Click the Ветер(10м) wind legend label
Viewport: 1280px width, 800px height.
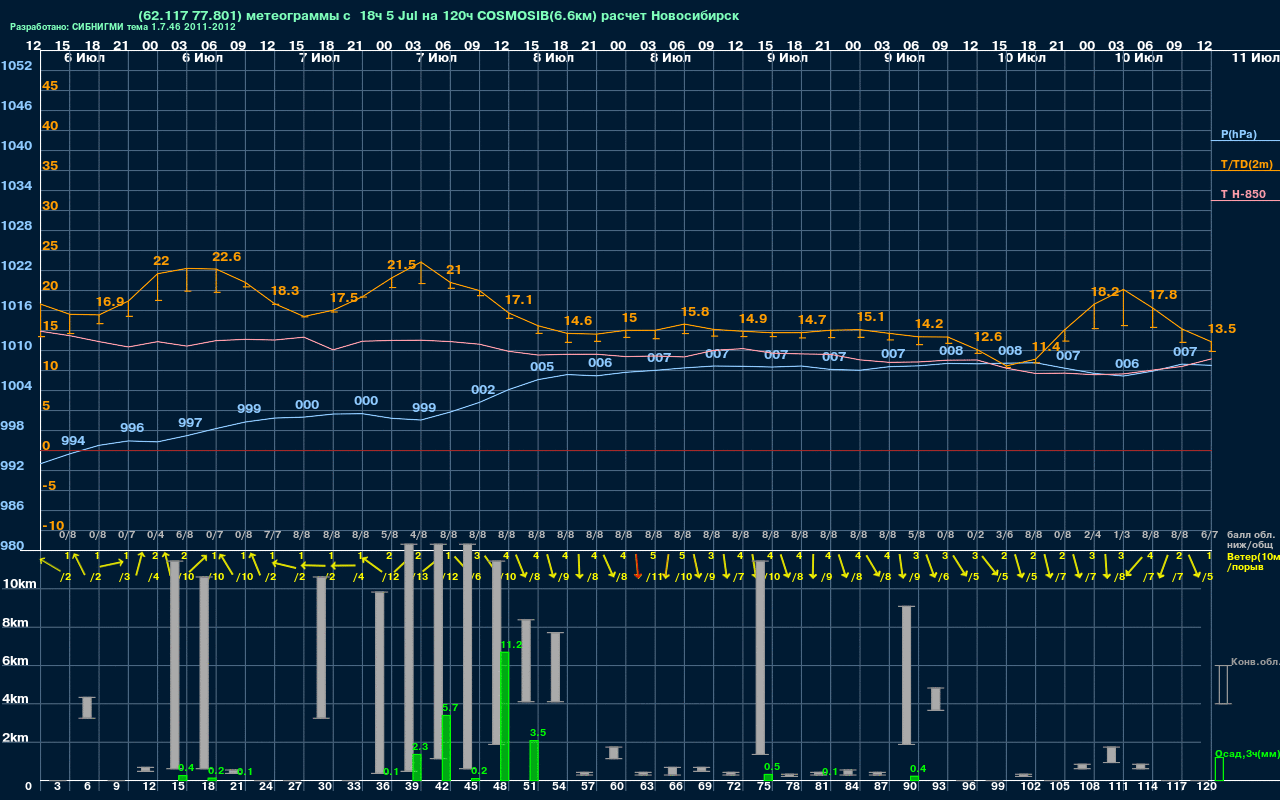point(1251,556)
